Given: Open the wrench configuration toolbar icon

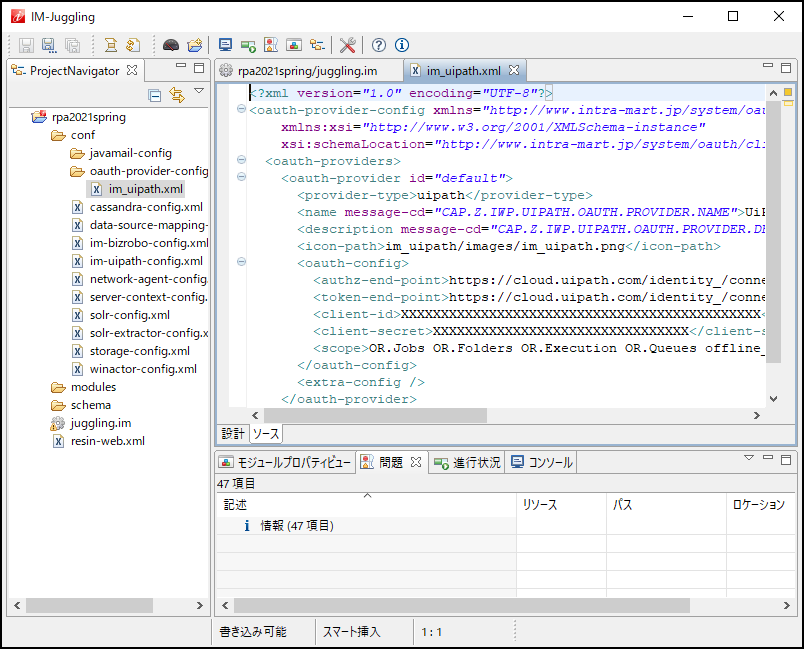Looking at the screenshot, I should pos(347,45).
